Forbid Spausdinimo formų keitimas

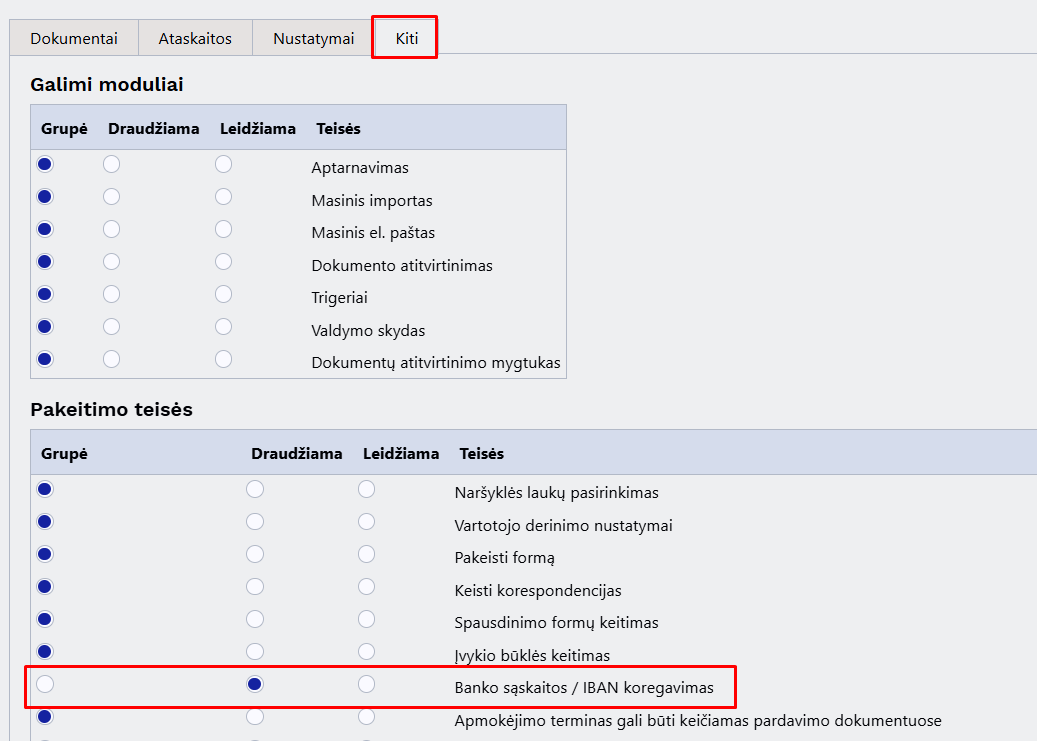pos(255,619)
